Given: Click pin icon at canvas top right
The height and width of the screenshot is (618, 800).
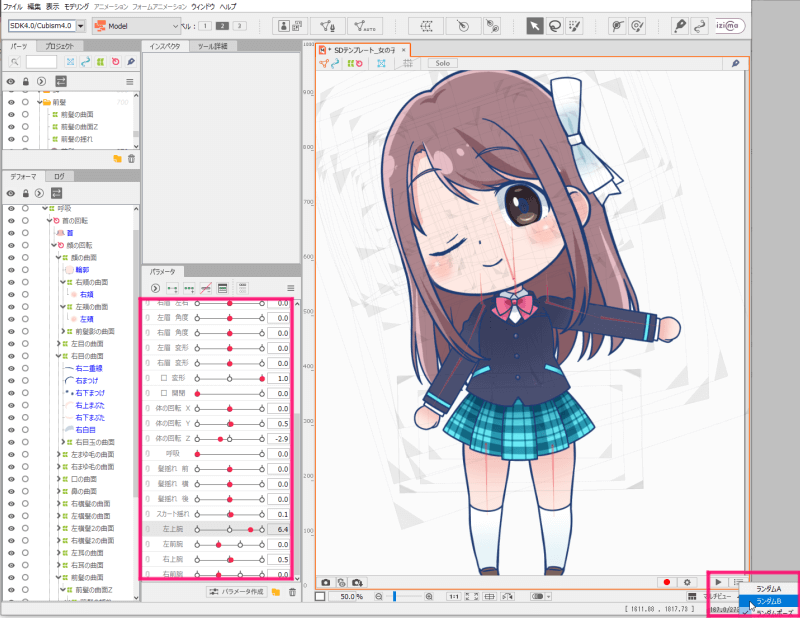Looking at the screenshot, I should coord(735,63).
